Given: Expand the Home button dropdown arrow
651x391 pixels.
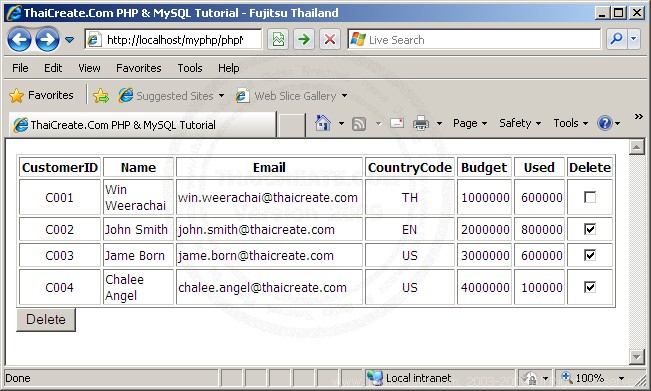Looking at the screenshot, I should pos(341,123).
